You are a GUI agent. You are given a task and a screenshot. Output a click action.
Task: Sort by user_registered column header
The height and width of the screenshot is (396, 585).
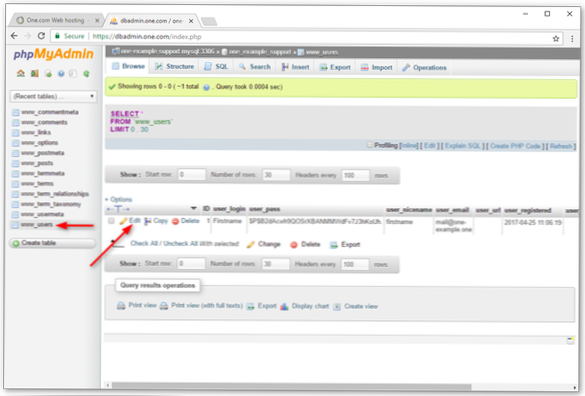click(528, 211)
